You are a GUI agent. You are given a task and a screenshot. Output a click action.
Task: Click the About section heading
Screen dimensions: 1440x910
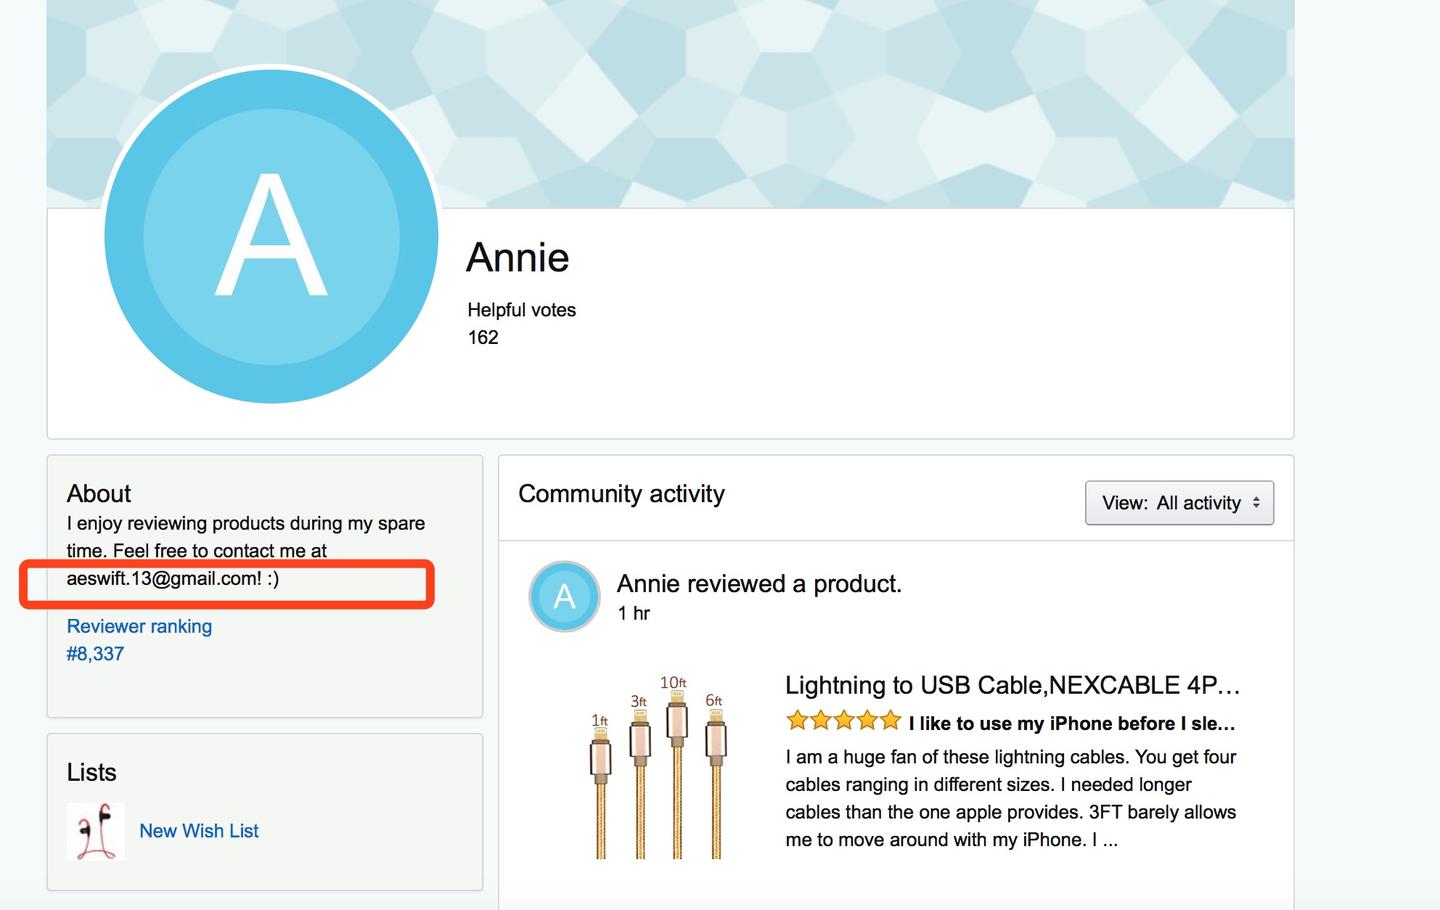pyautogui.click(x=99, y=494)
